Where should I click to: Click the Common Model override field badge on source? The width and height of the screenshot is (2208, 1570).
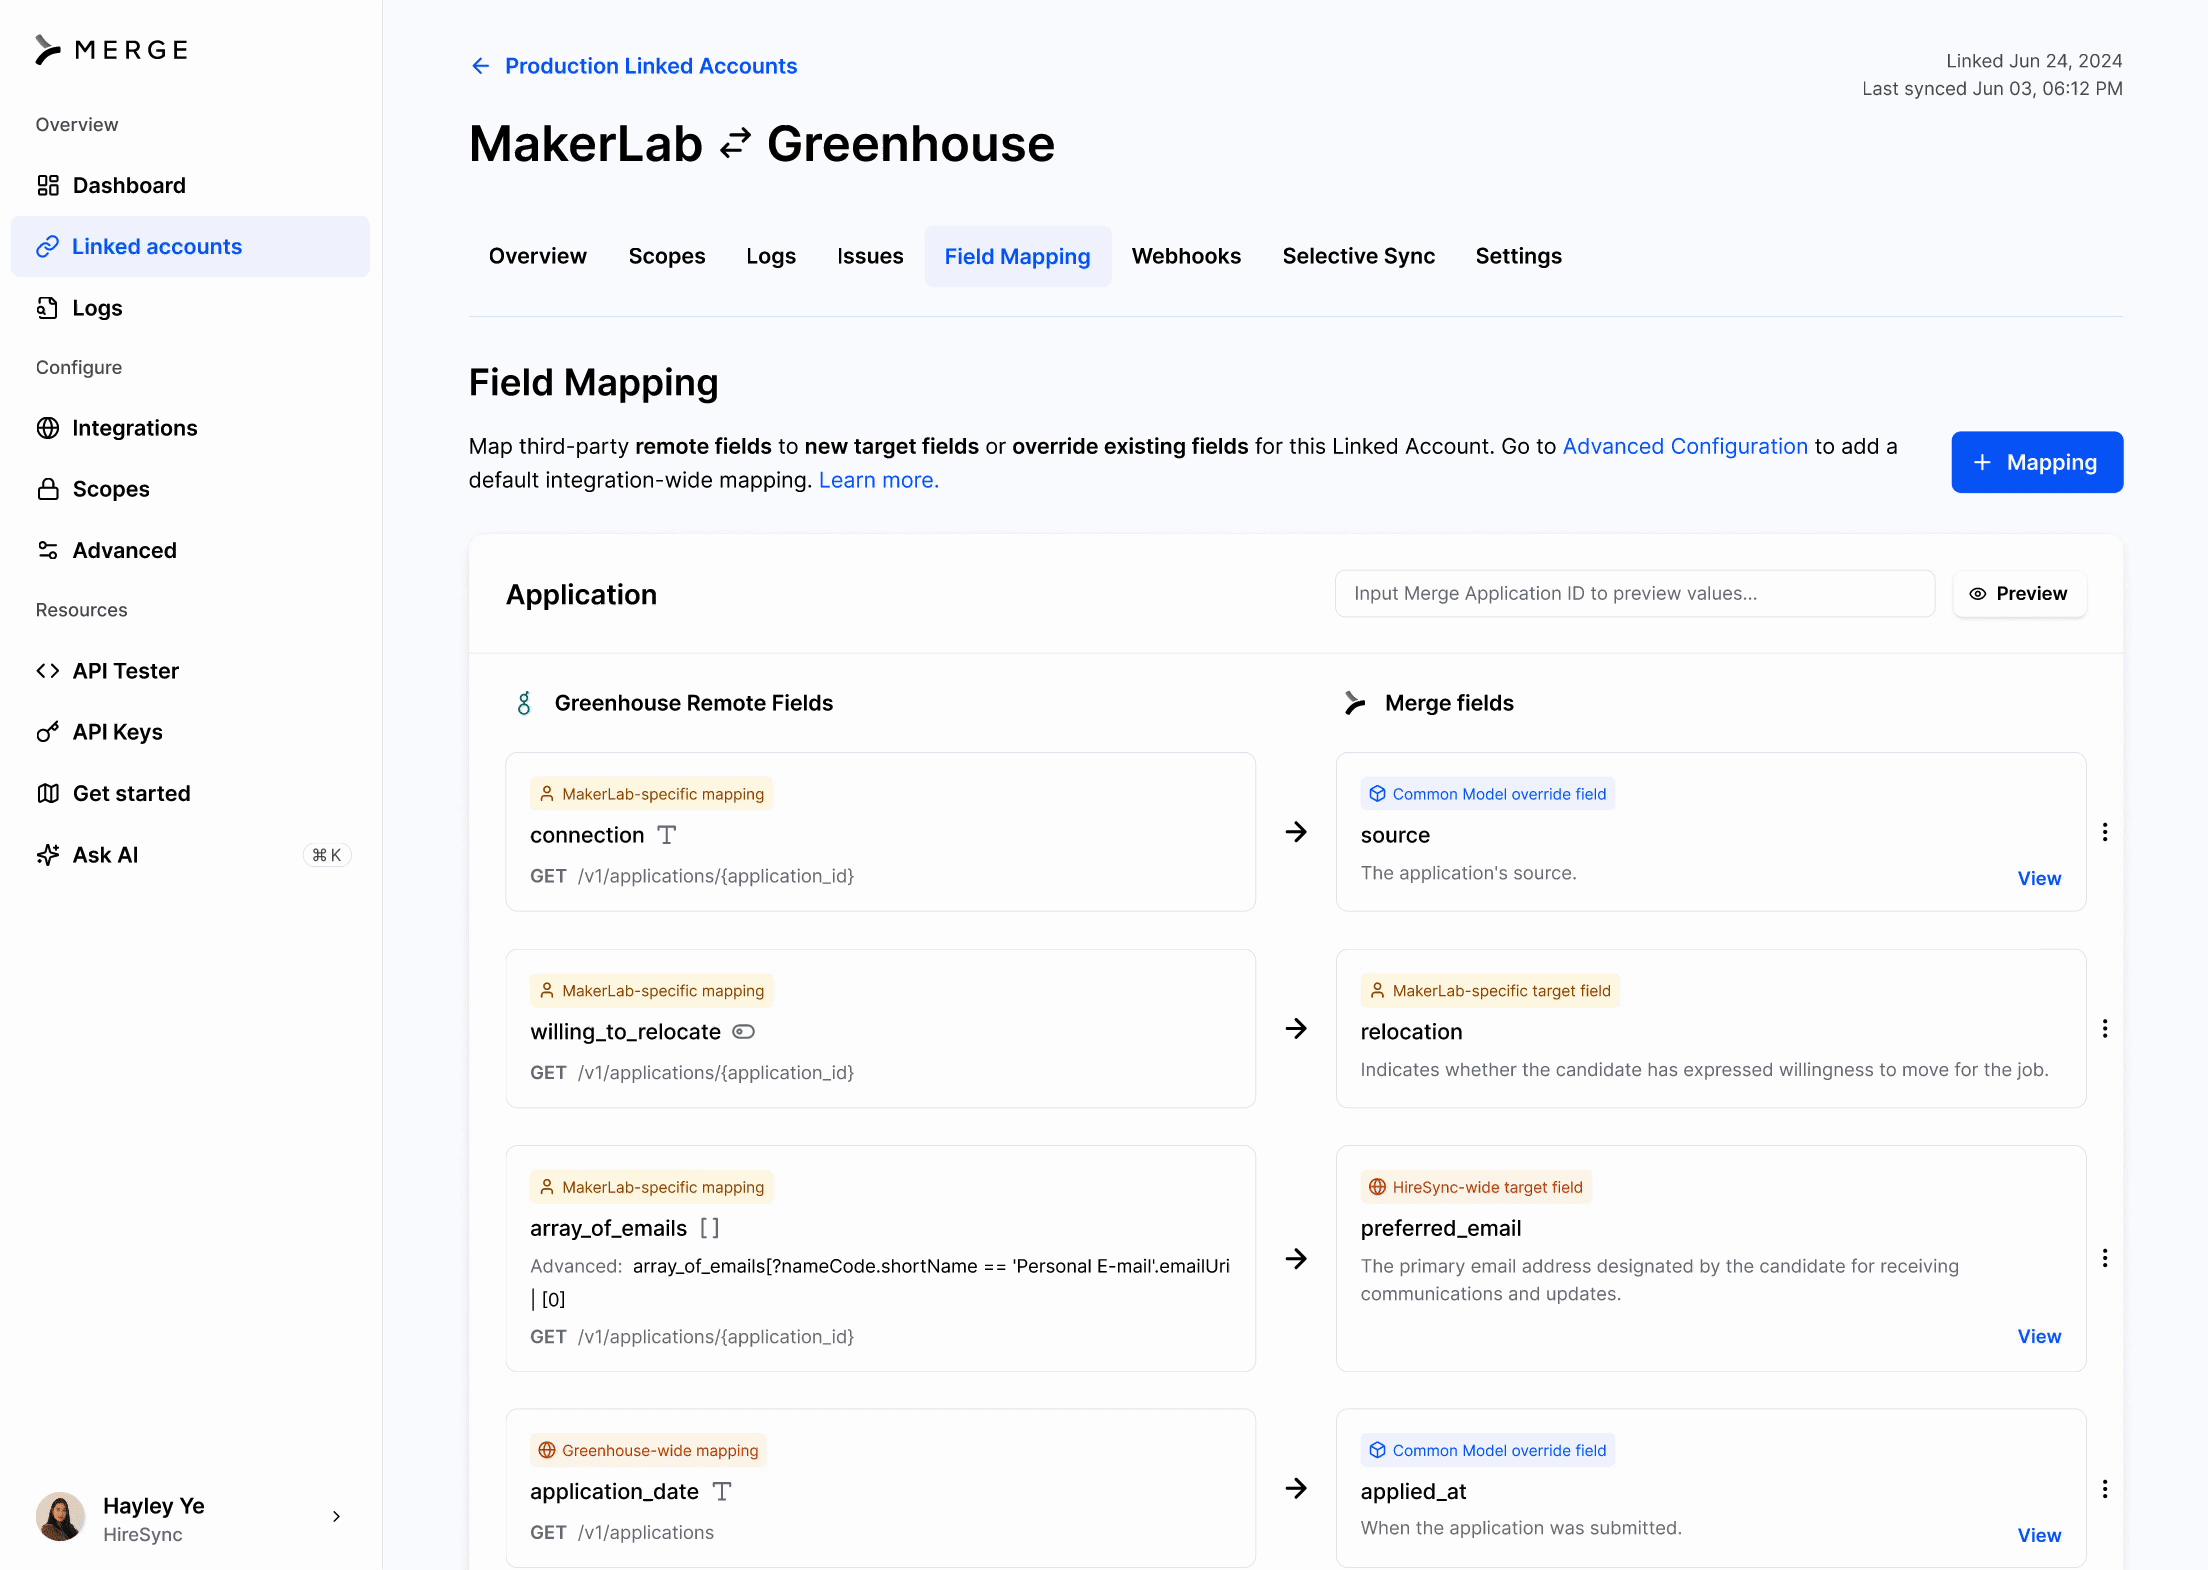pos(1487,794)
